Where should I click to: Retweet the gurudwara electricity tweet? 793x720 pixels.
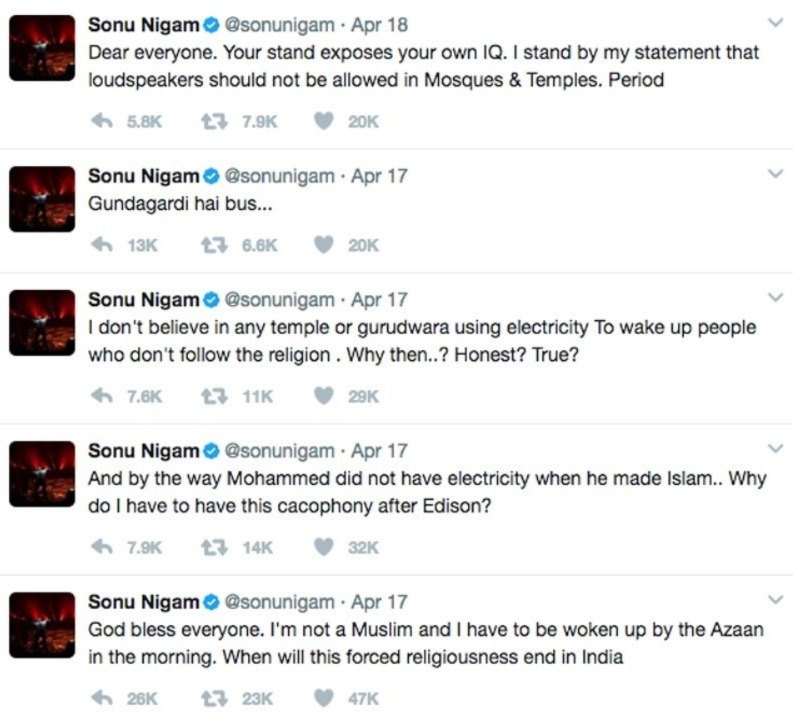(214, 396)
